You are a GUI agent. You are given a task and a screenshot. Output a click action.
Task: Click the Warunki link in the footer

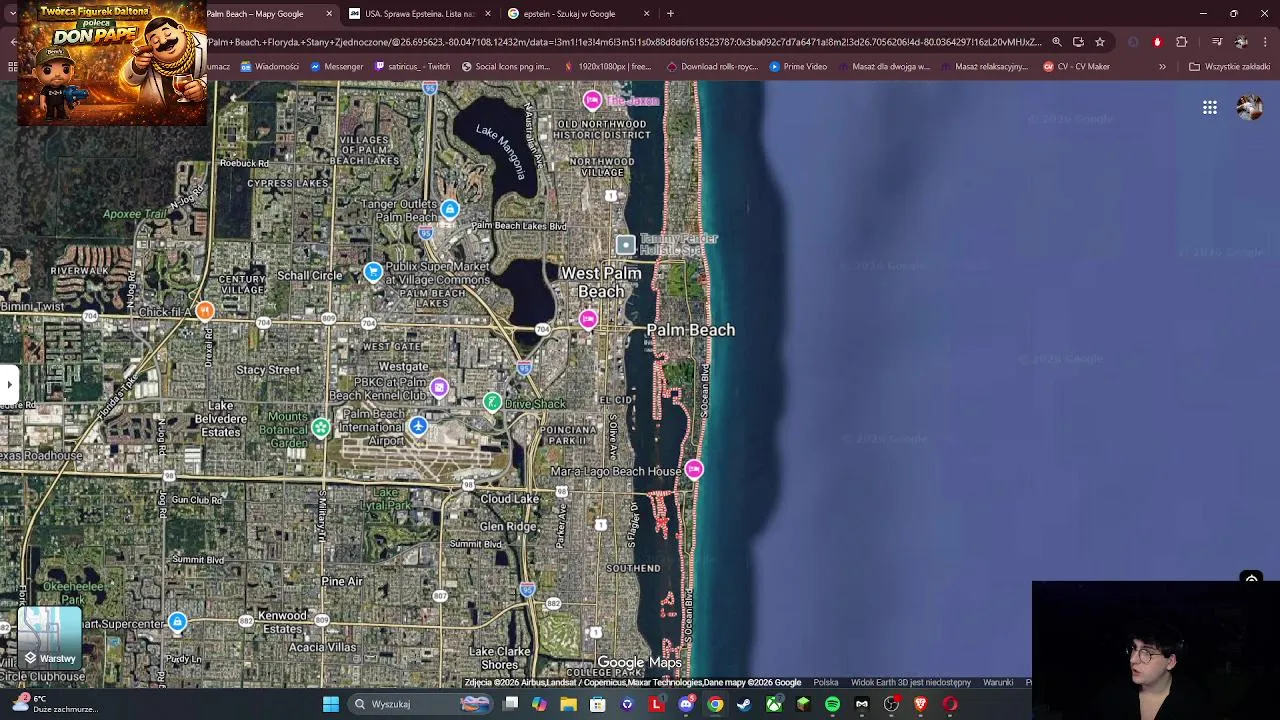pos(998,683)
